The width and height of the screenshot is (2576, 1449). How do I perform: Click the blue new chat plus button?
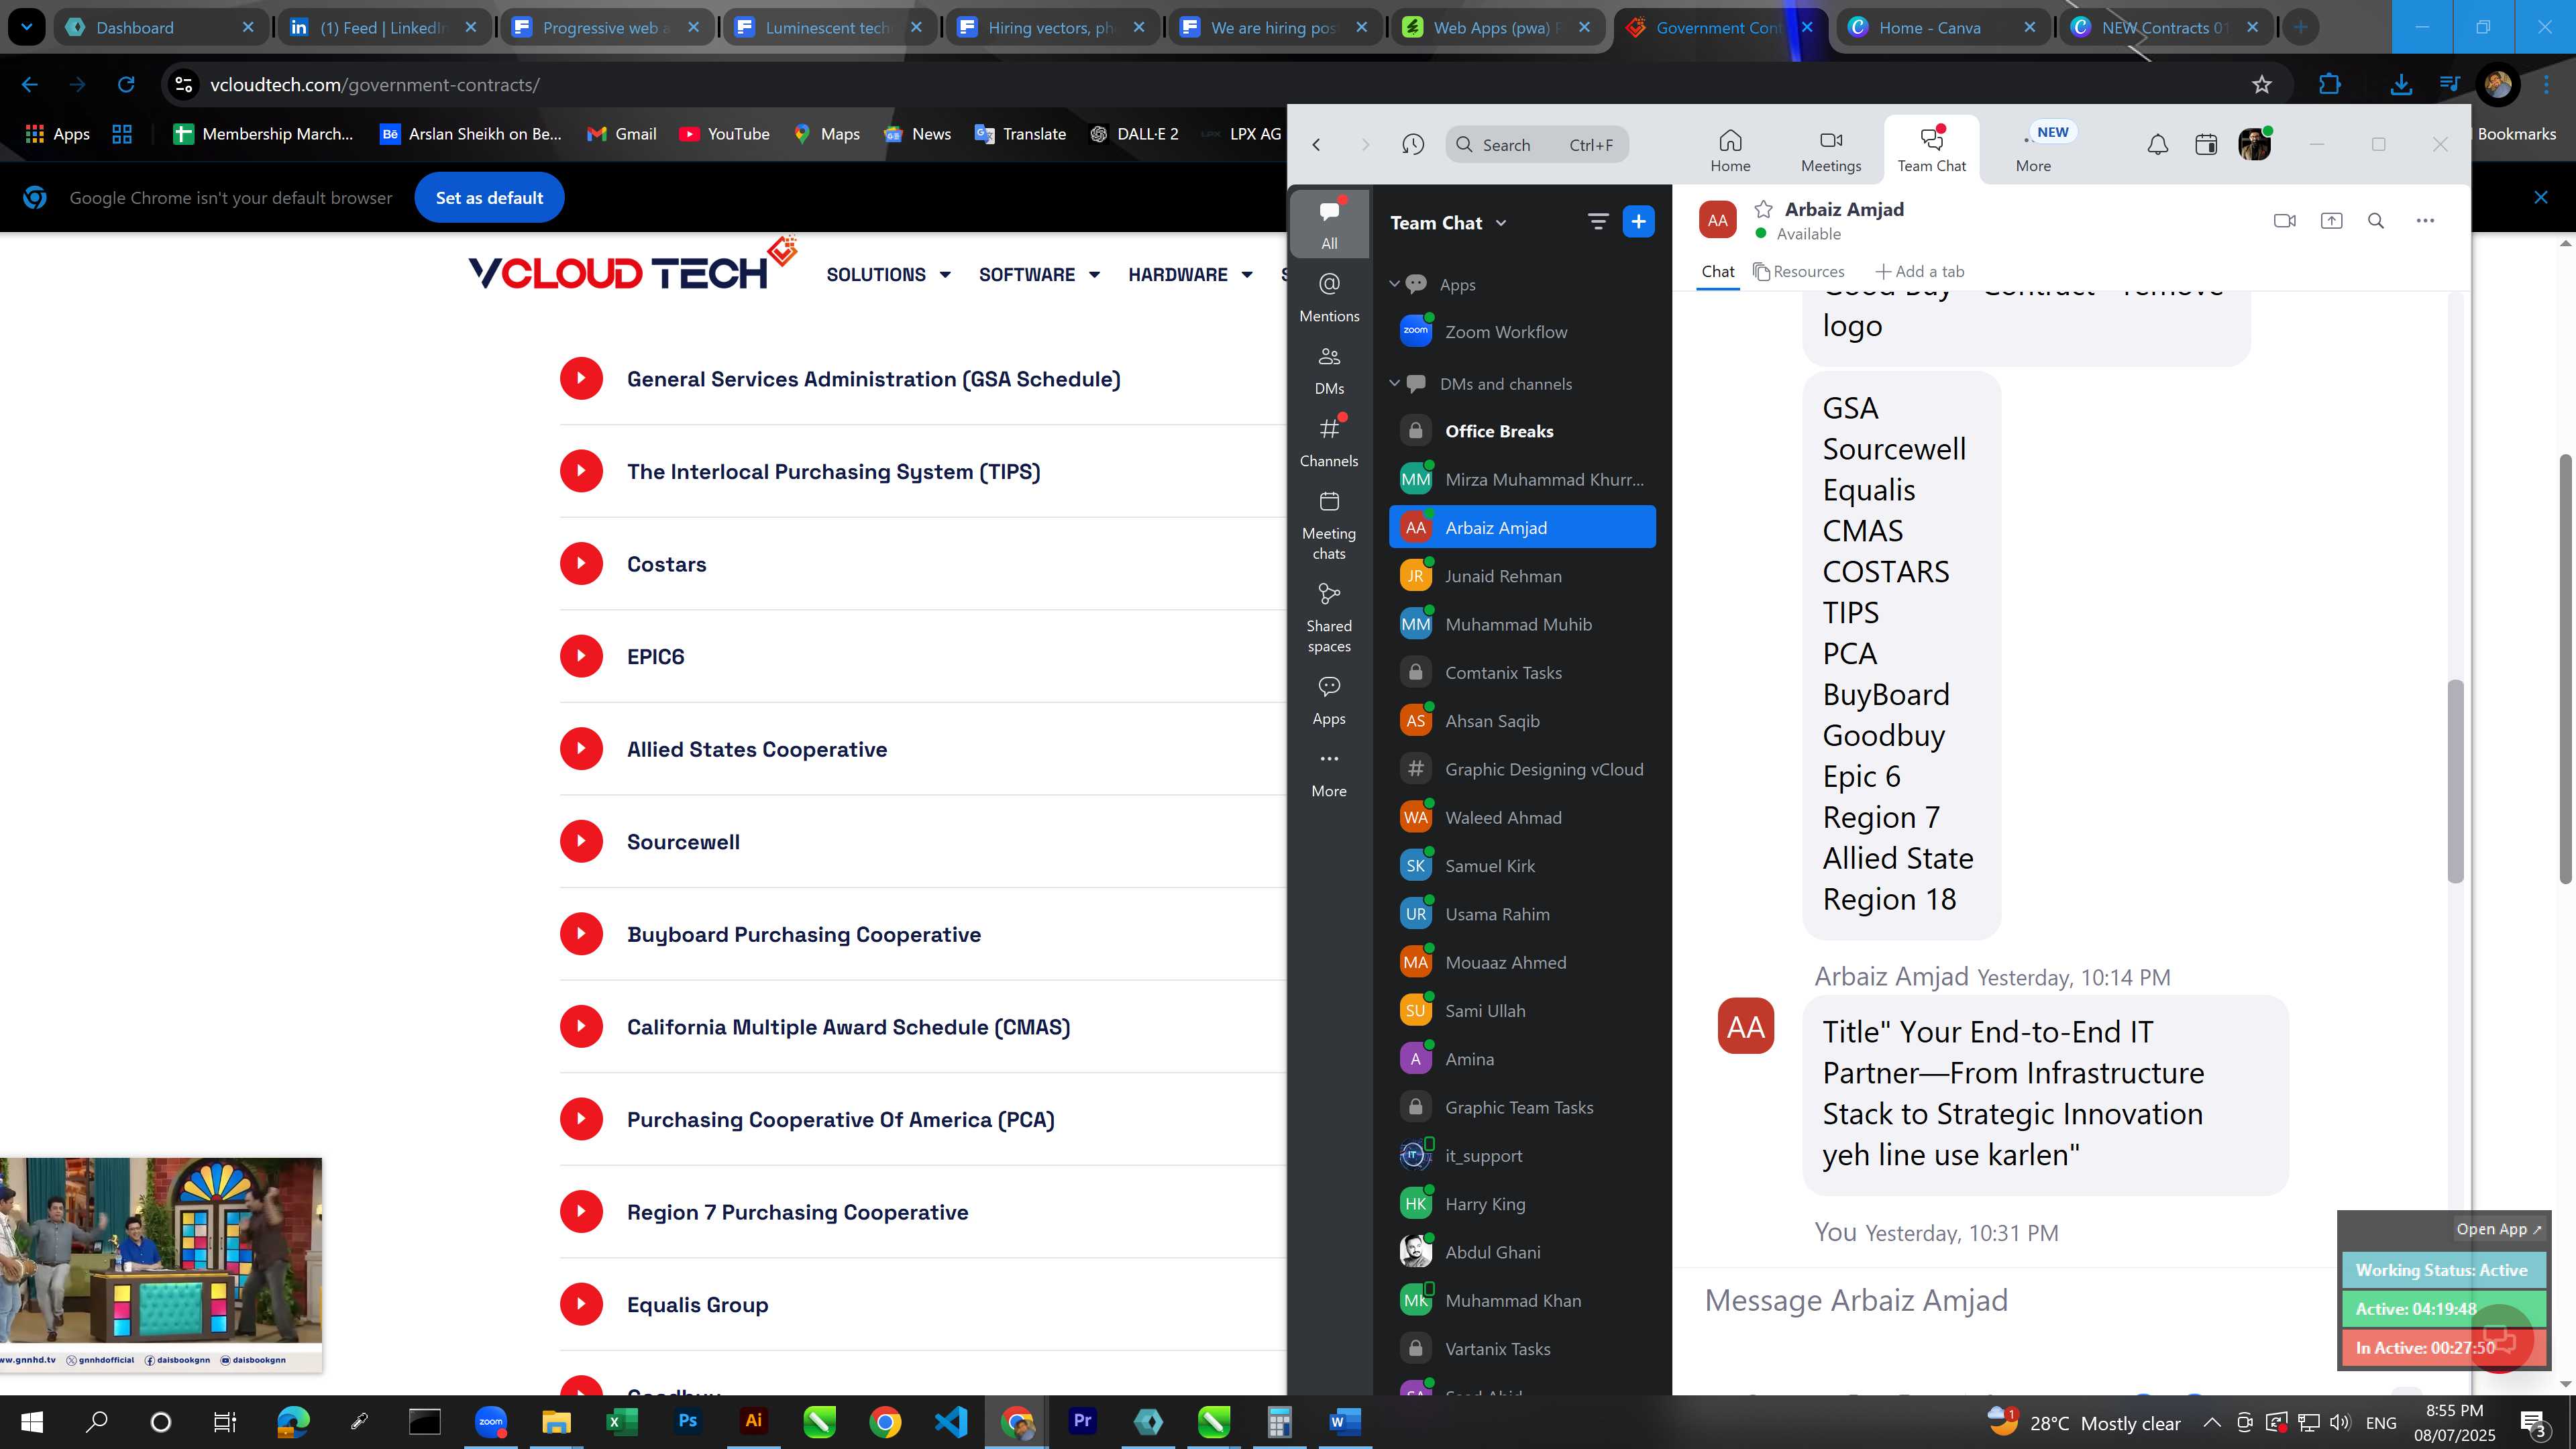(1638, 222)
